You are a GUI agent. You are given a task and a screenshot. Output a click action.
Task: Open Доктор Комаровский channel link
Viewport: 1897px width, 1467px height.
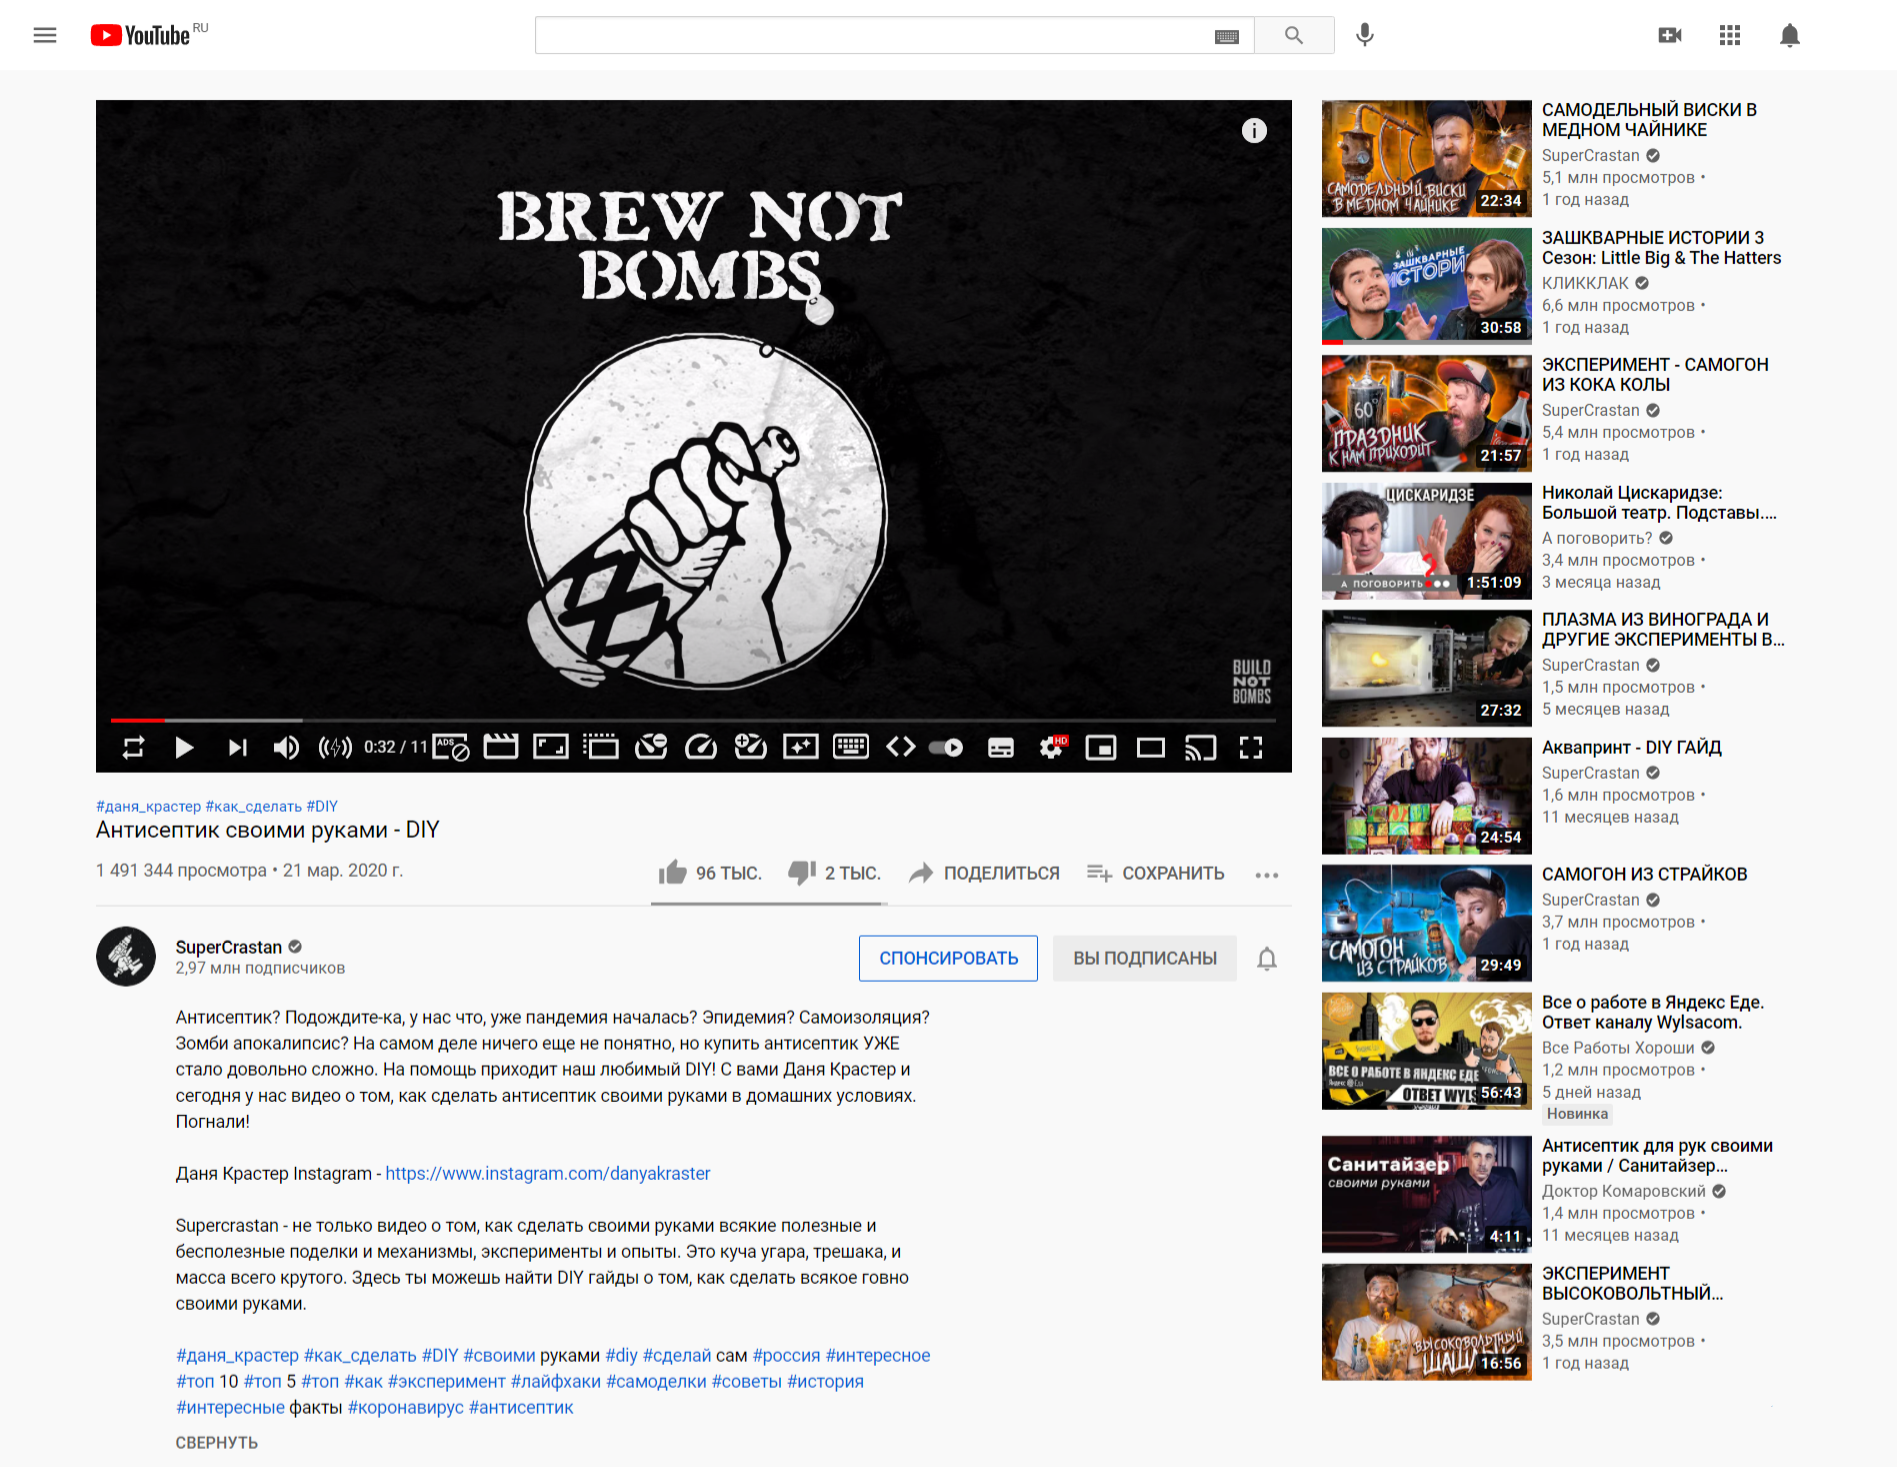[x=1624, y=1191]
